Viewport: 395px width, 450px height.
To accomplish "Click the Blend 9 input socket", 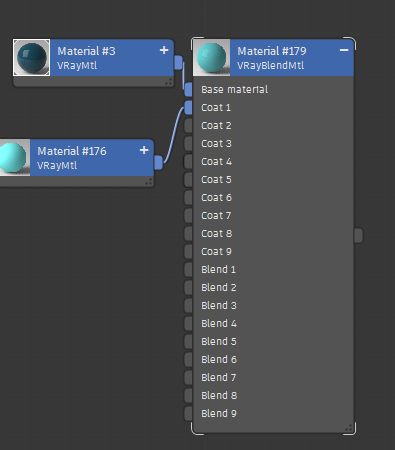I will pos(188,414).
